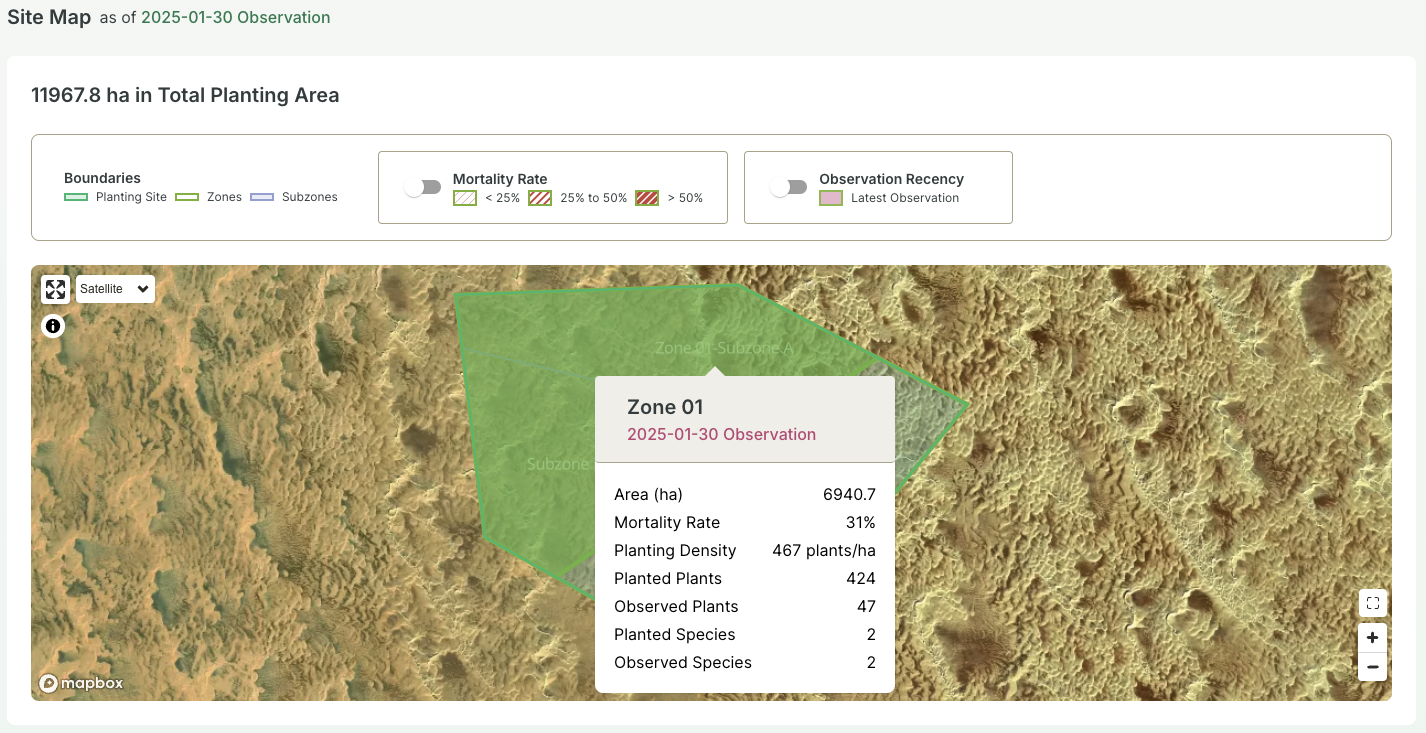Click the Zones boundary legend swatch
Screen dimensions: 1426x733
click(188, 197)
